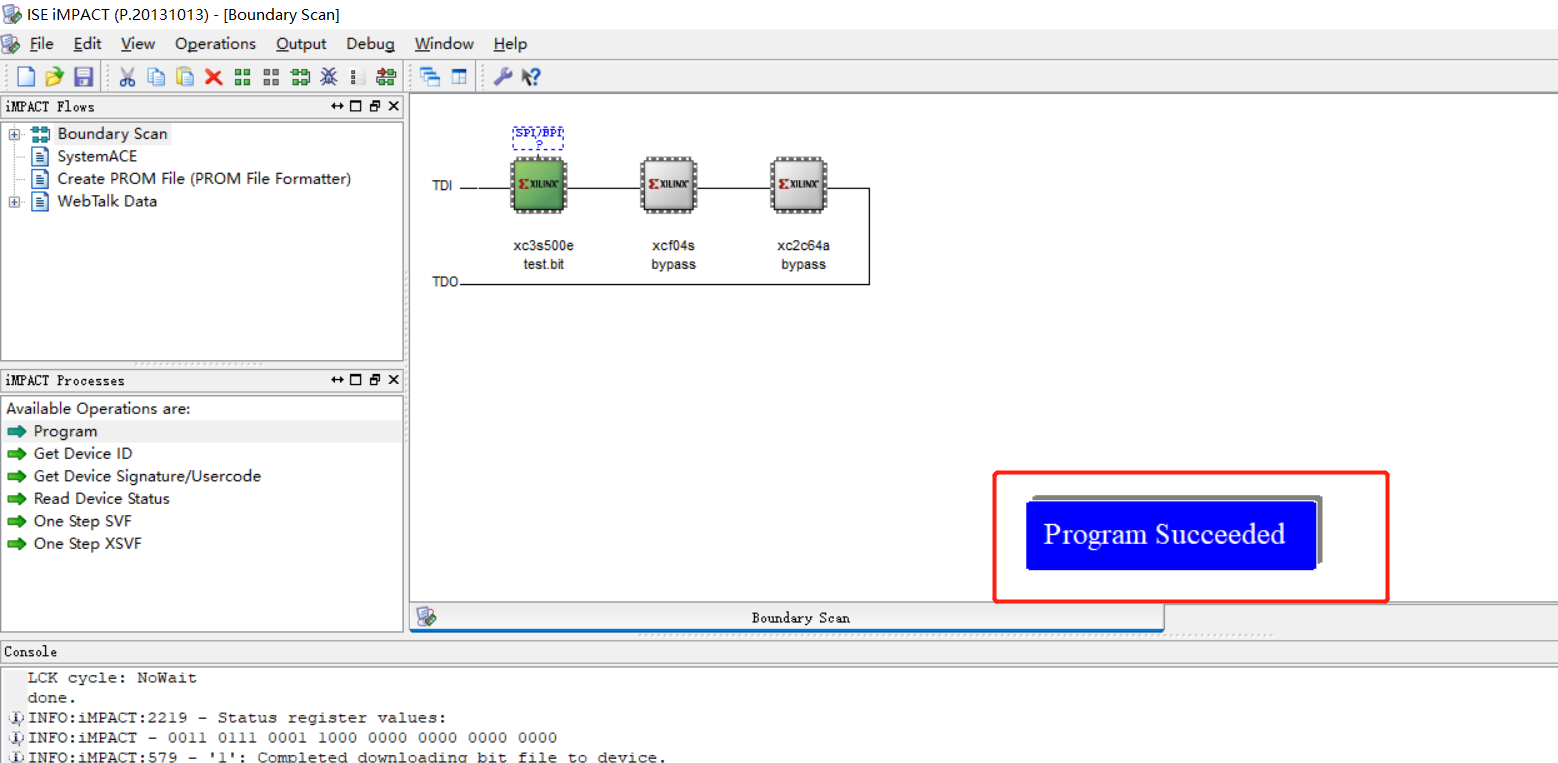Select the green xc3s500e Xilinx chip

coord(538,185)
